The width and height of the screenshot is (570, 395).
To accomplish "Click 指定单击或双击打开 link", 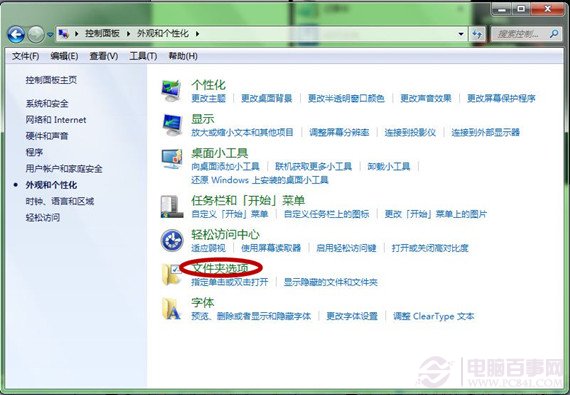I will (230, 282).
